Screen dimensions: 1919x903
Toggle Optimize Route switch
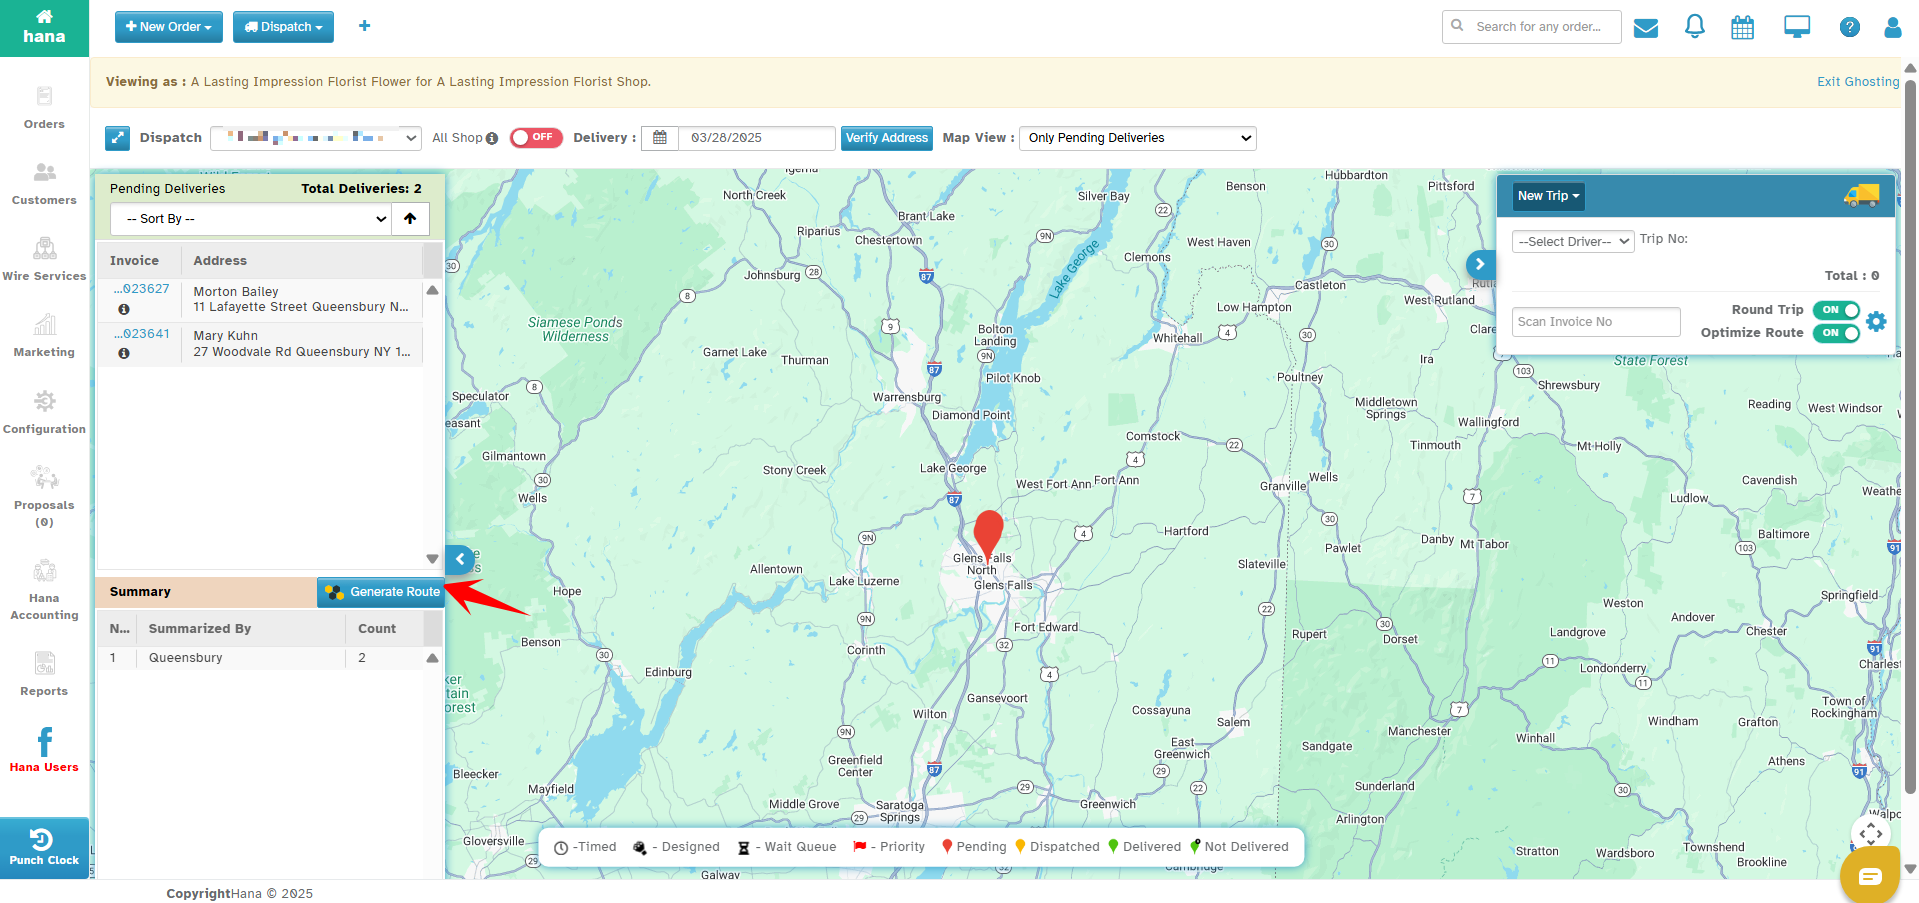[1836, 333]
